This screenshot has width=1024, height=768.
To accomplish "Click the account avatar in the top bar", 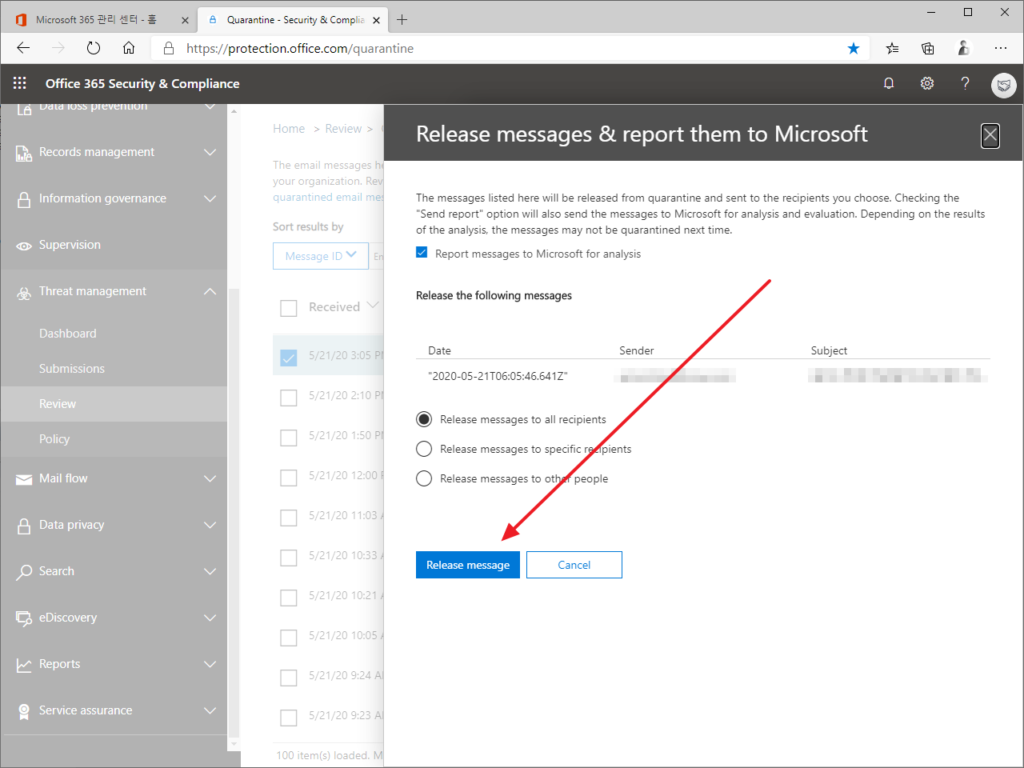I will [x=1003, y=85].
